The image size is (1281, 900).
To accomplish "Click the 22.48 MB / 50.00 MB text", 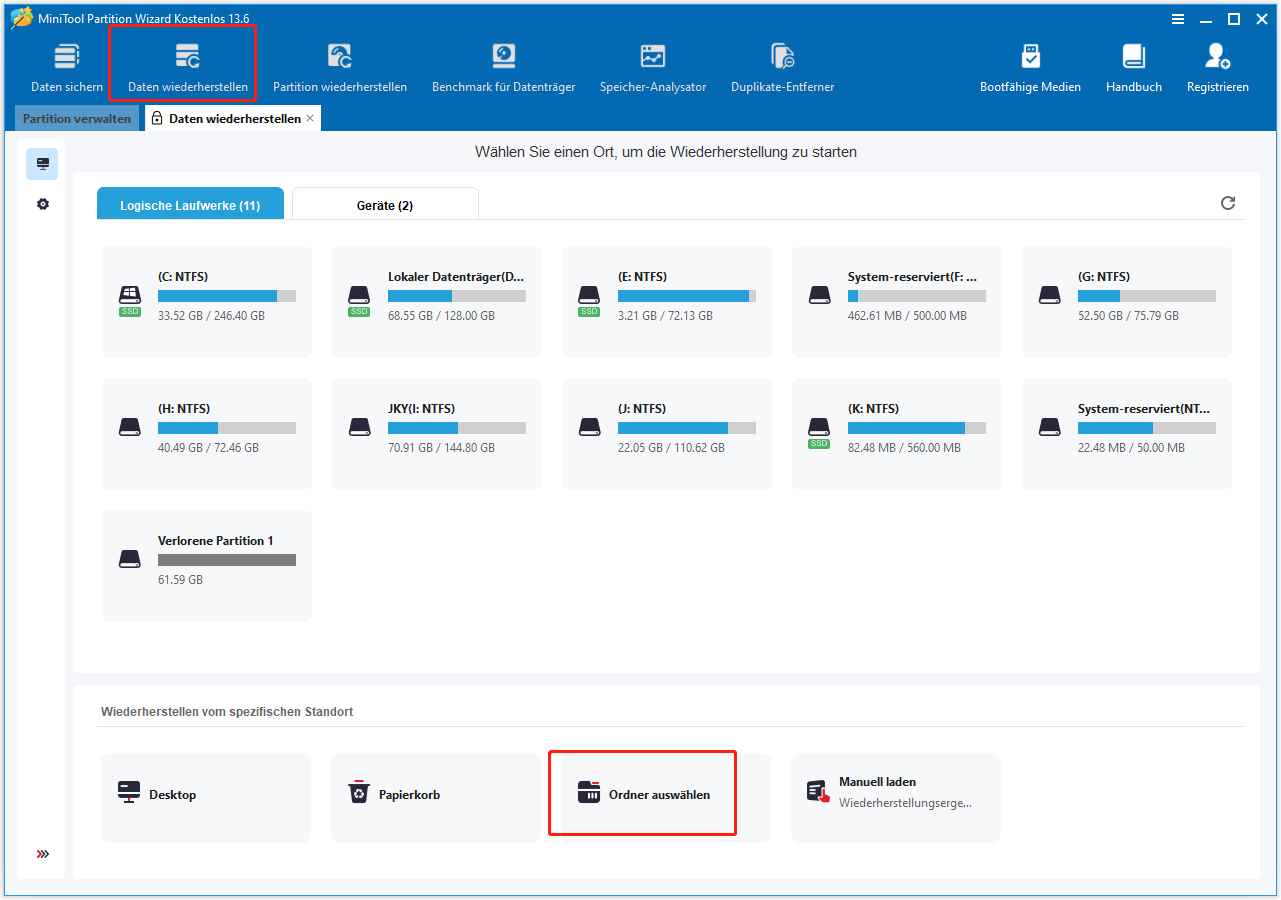I will [x=1131, y=448].
